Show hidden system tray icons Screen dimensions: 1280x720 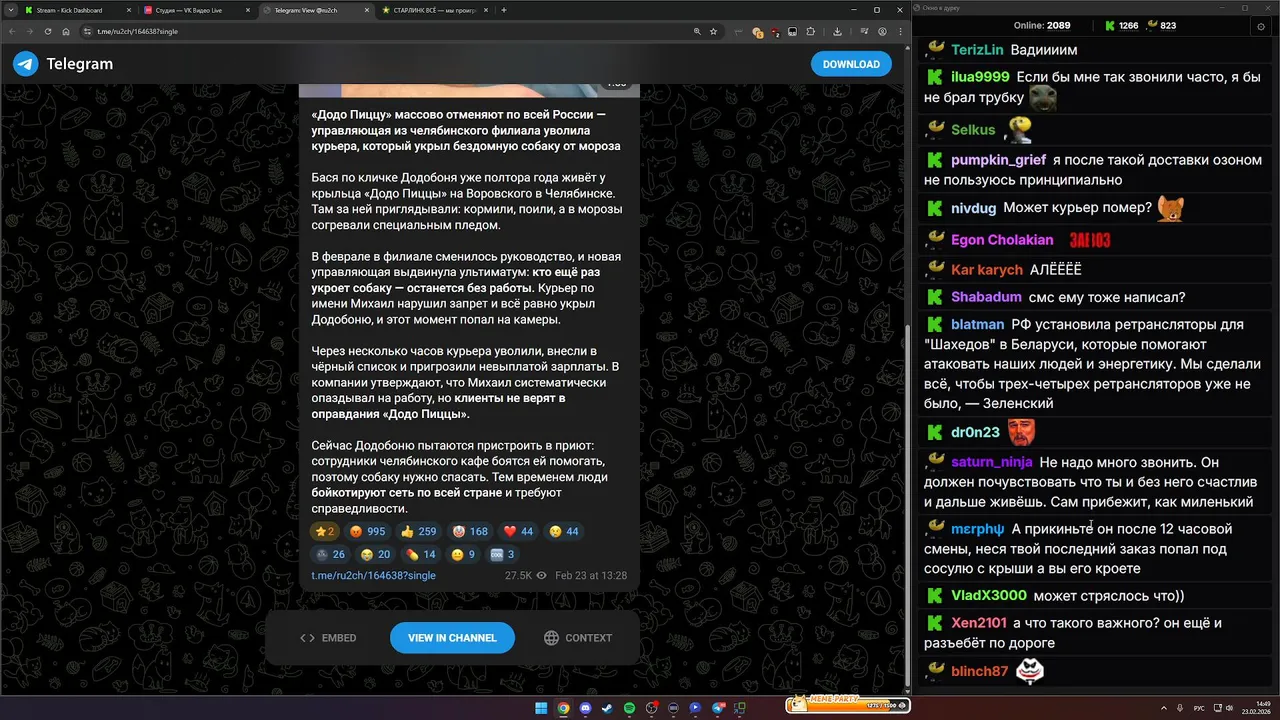(x=1163, y=708)
